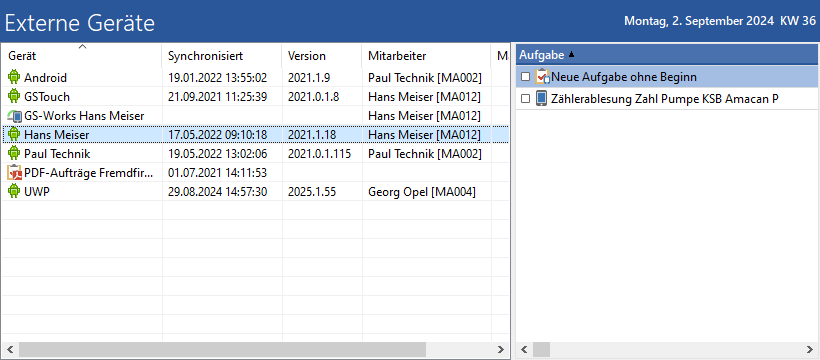The height and width of the screenshot is (360, 820).
Task: Click the clipboard icon of Neue Aufgabe ohne Beginn
Action: [x=543, y=77]
